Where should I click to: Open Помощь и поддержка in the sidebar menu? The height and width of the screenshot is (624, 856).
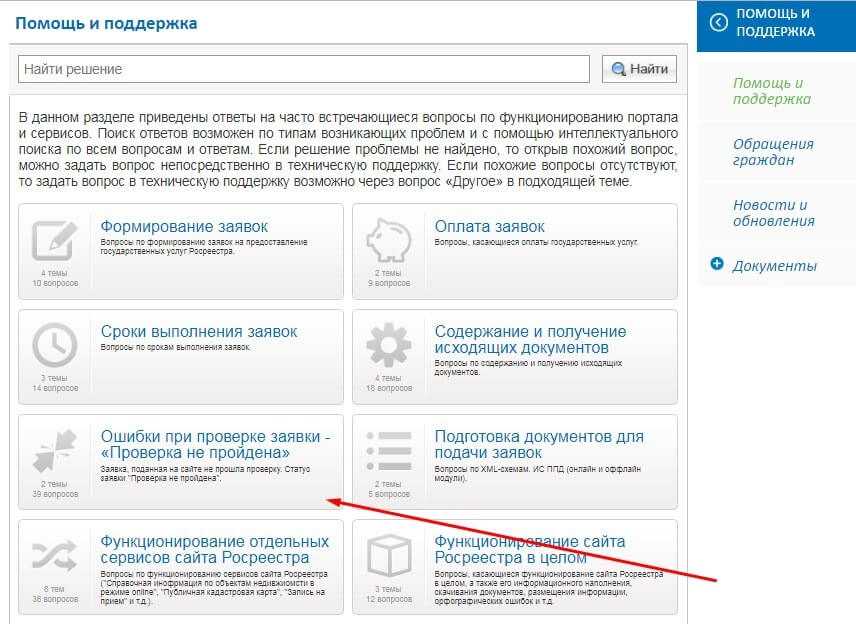[x=771, y=91]
